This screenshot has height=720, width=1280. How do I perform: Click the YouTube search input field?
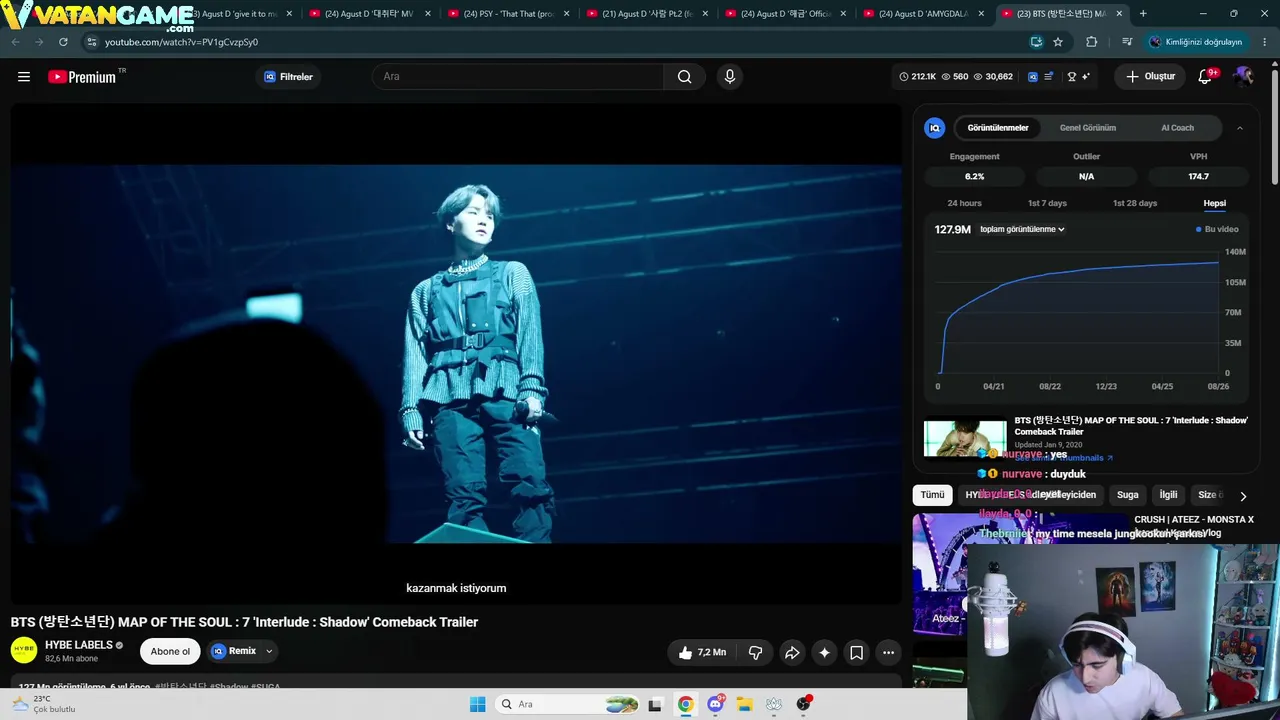[x=517, y=77]
